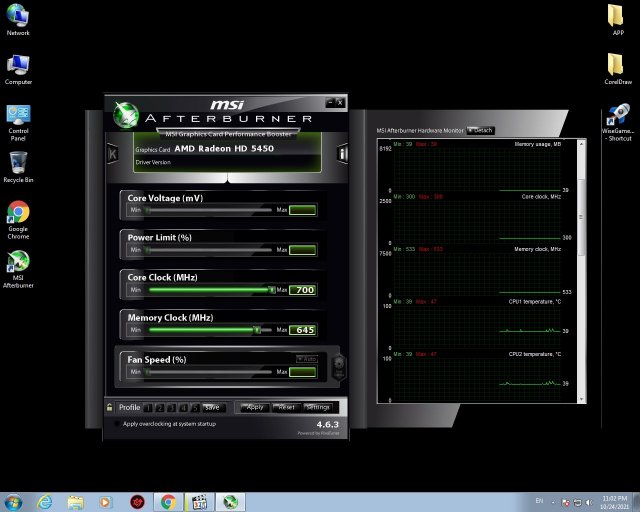This screenshot has height=512, width=640.
Task: Open MSI Afterburner taskbar icon
Action: tap(230, 501)
